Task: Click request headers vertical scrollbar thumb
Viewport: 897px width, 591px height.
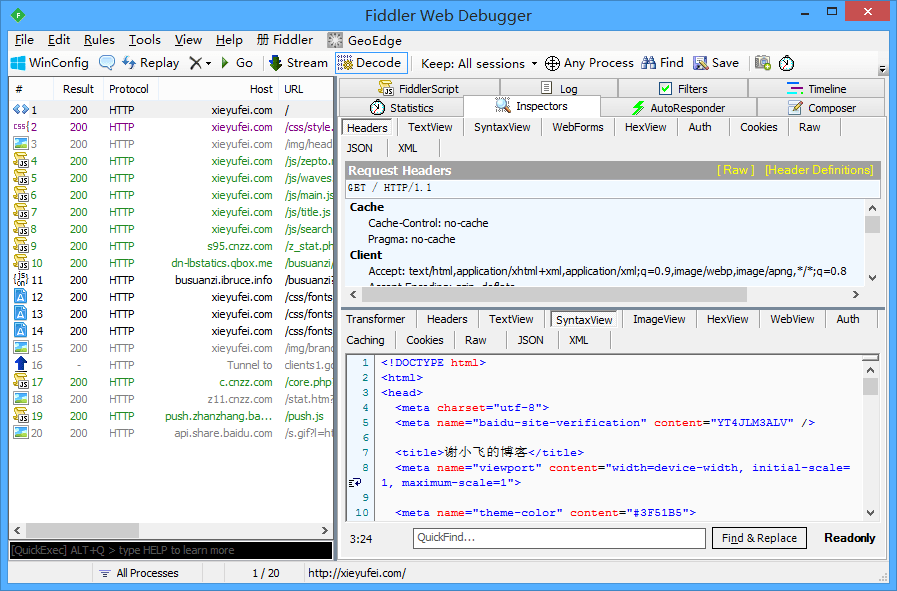Action: point(872,224)
